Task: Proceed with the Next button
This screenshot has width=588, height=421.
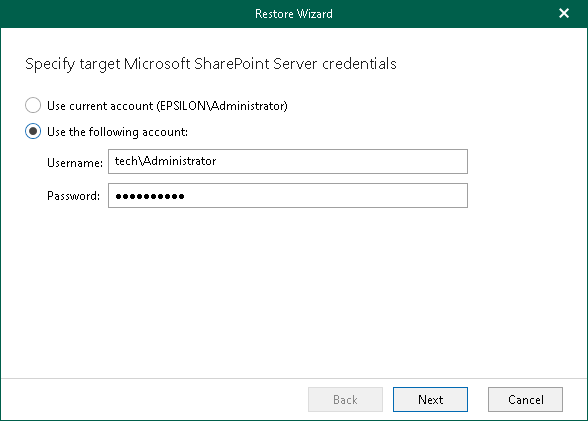Action: coord(430,400)
